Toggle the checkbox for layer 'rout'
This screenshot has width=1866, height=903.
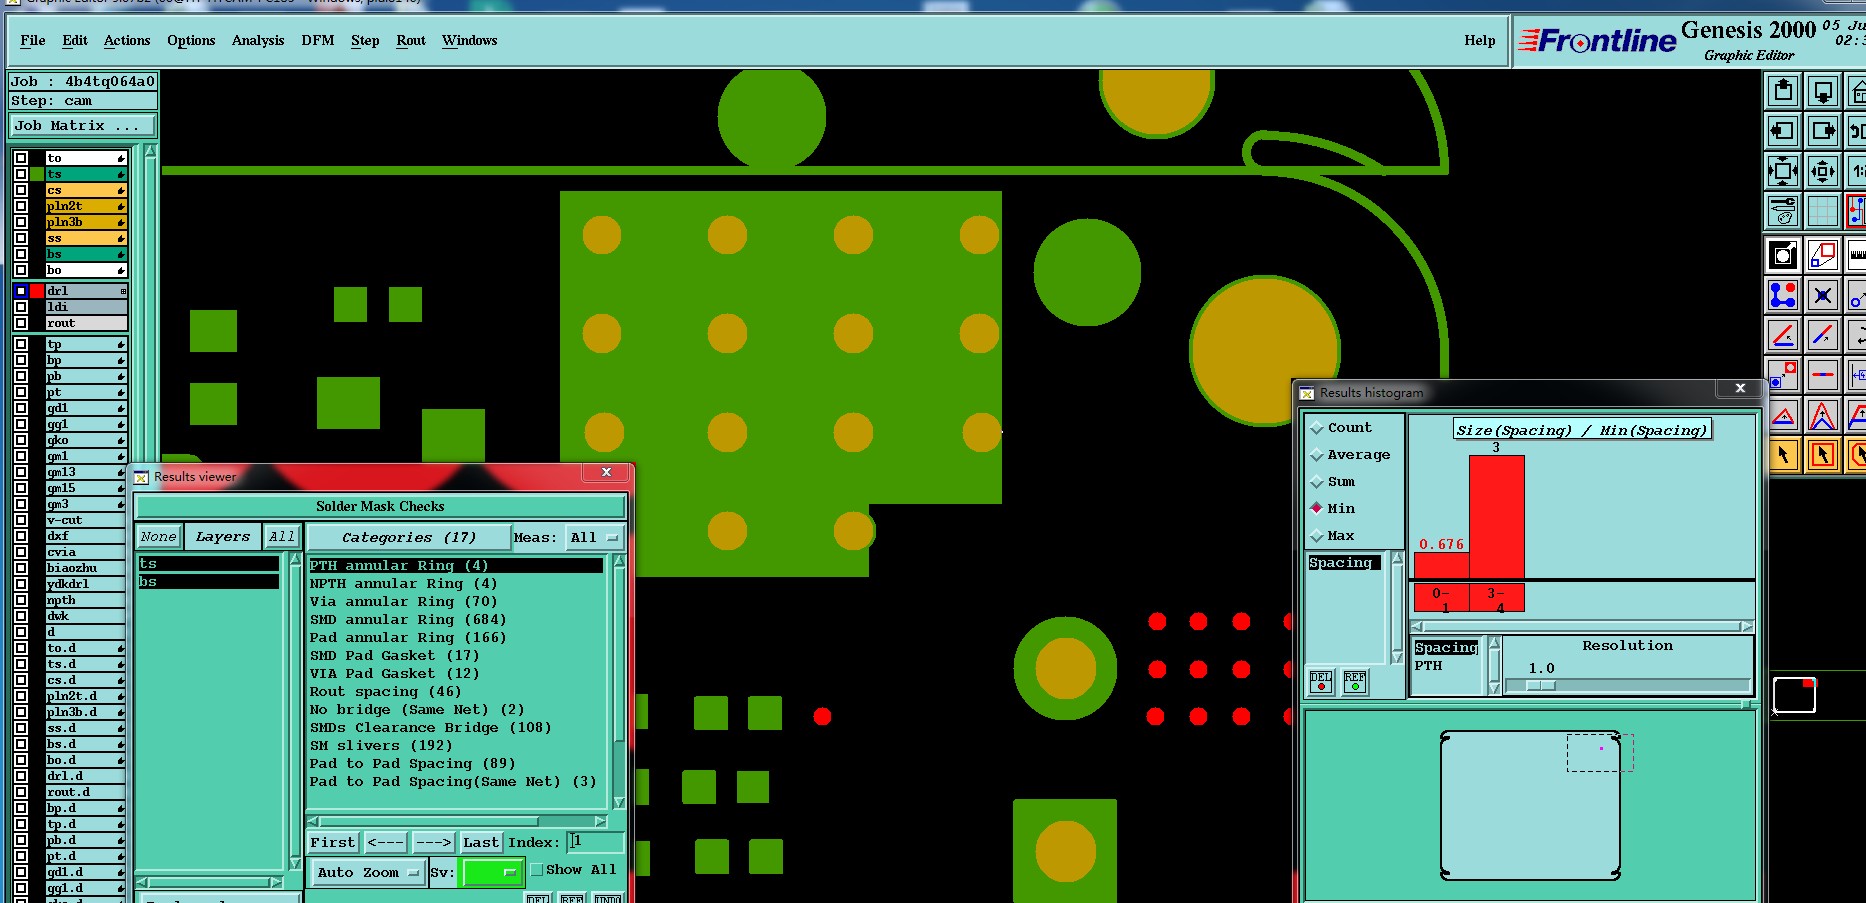21,323
